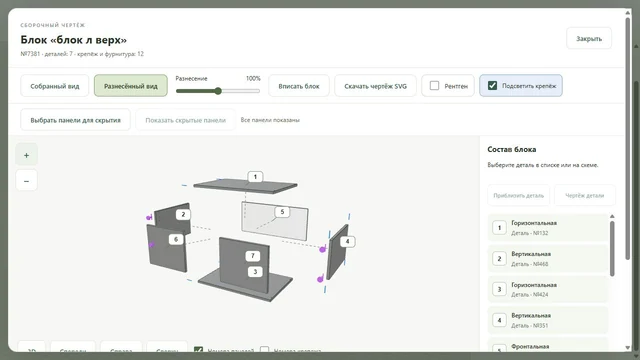Click Выбрать панели для скрытия
This screenshot has width=640, height=360.
[76, 120]
